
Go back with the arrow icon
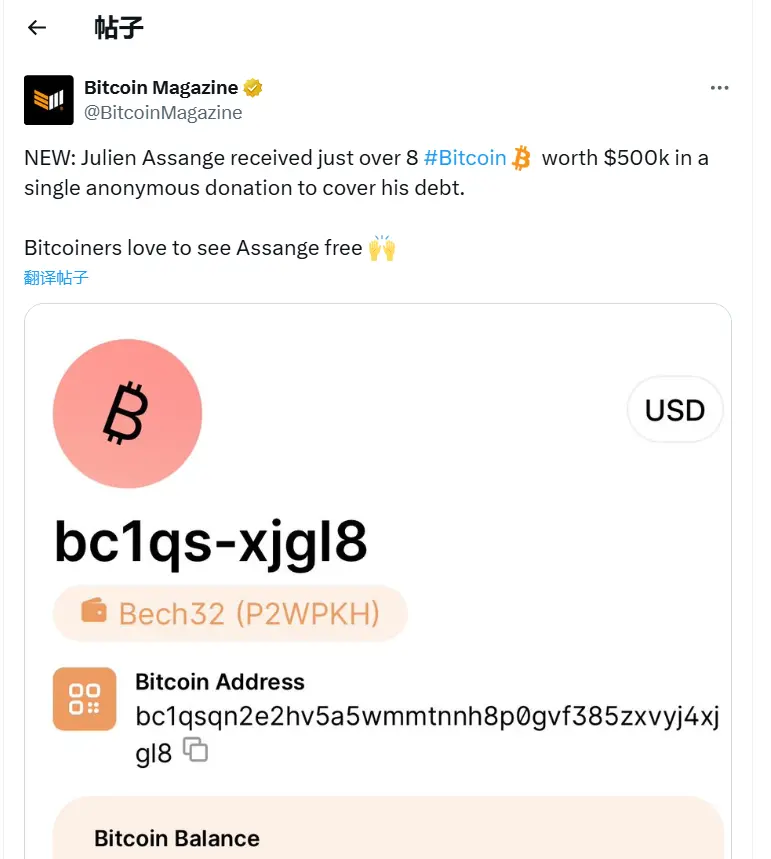(37, 27)
